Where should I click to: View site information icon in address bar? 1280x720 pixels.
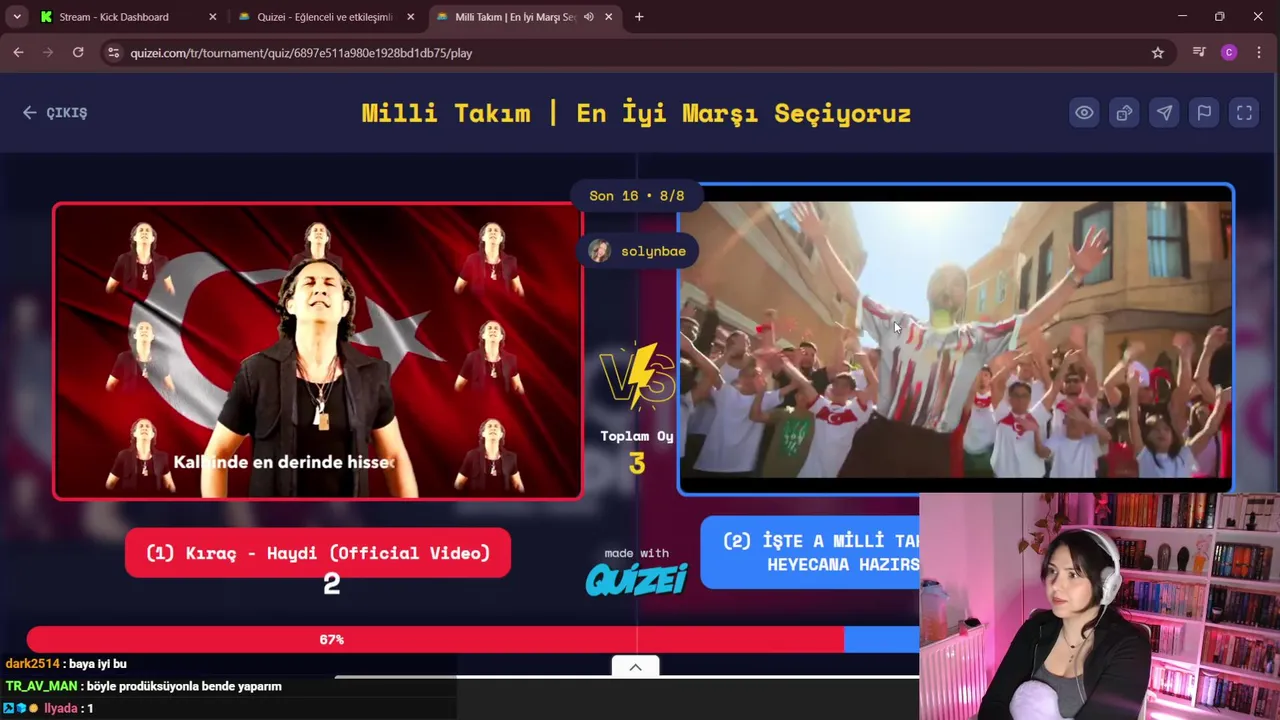[113, 53]
